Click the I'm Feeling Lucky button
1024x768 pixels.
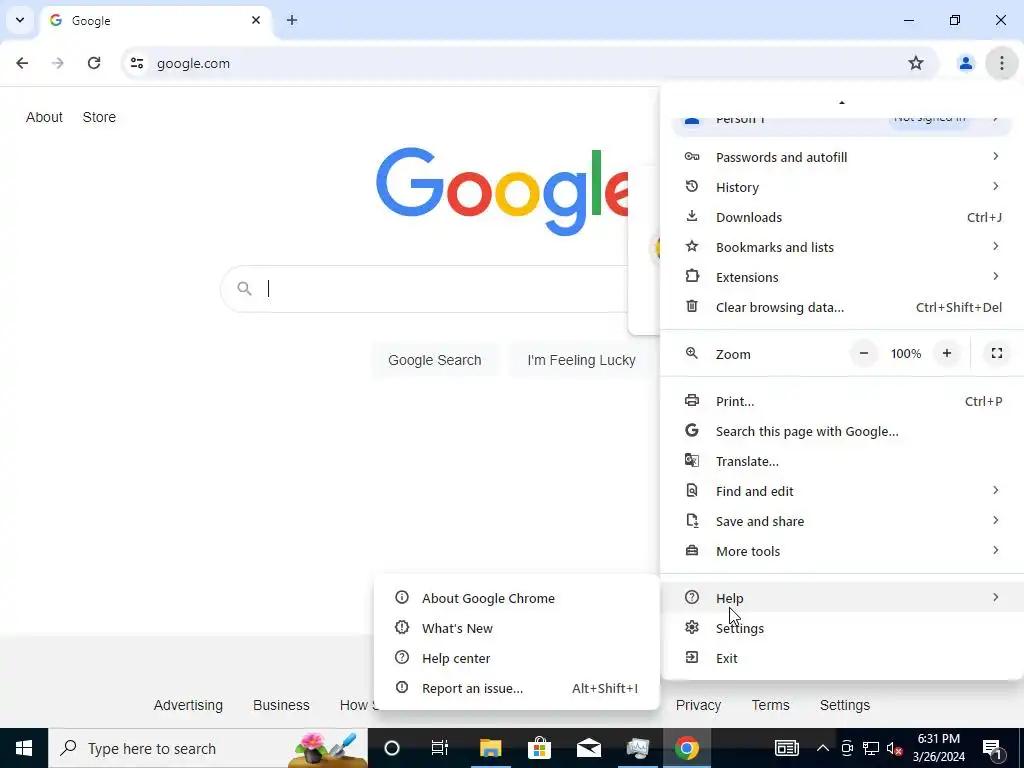pos(581,360)
